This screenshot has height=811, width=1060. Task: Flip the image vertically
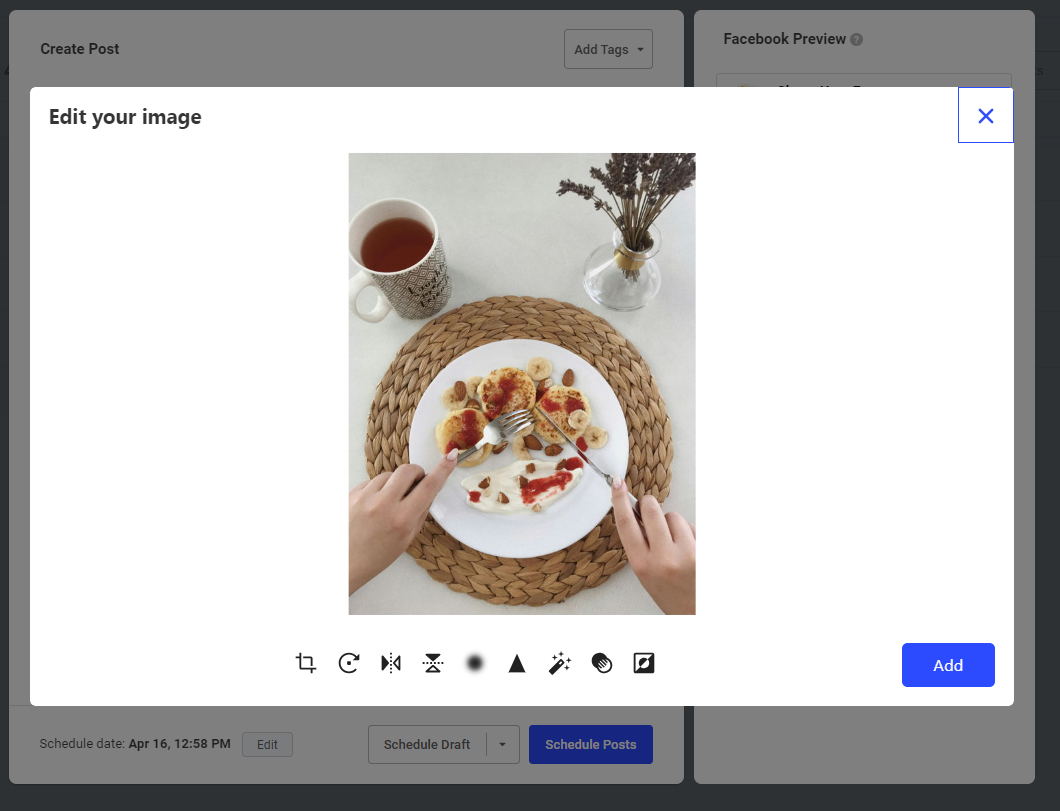[432, 662]
